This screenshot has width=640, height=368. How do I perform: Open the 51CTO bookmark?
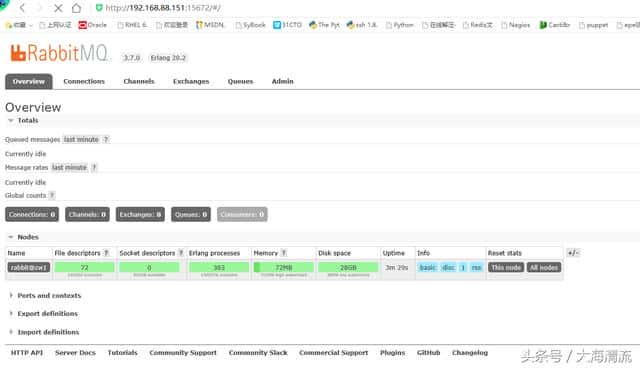pos(287,25)
